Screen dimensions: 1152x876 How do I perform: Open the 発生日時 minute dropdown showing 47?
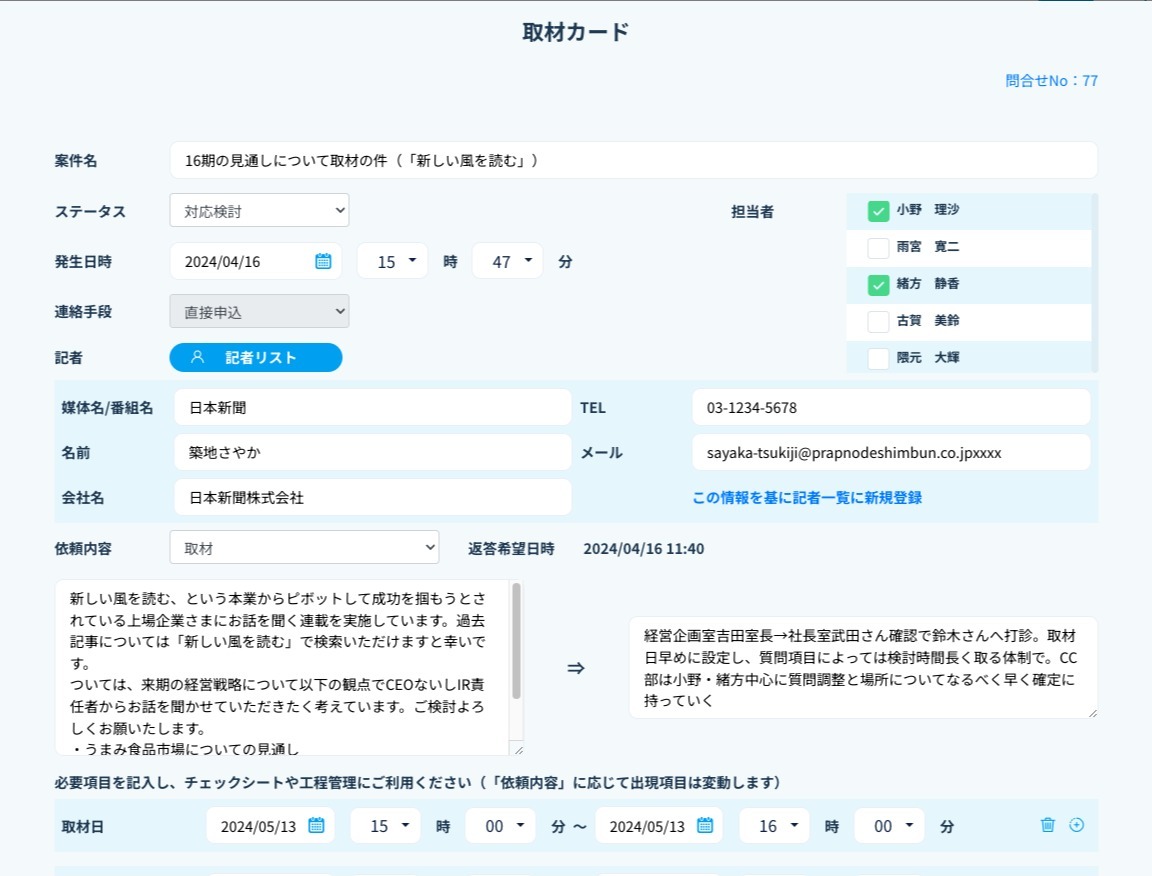[507, 262]
